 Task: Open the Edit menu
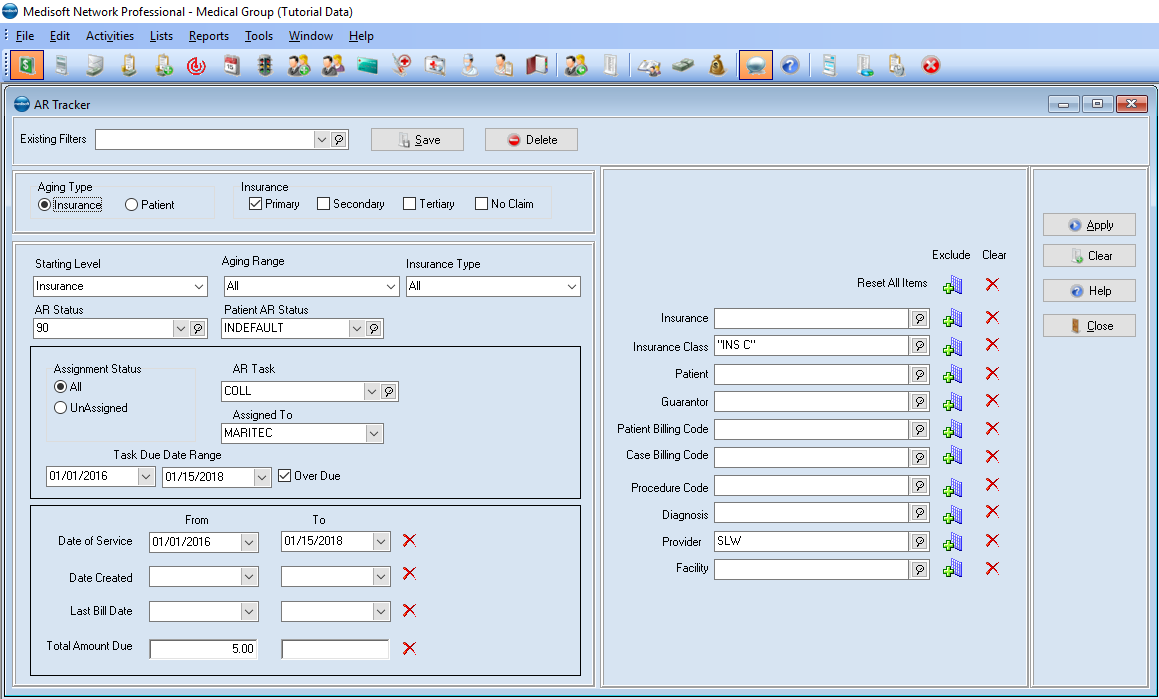(x=60, y=35)
